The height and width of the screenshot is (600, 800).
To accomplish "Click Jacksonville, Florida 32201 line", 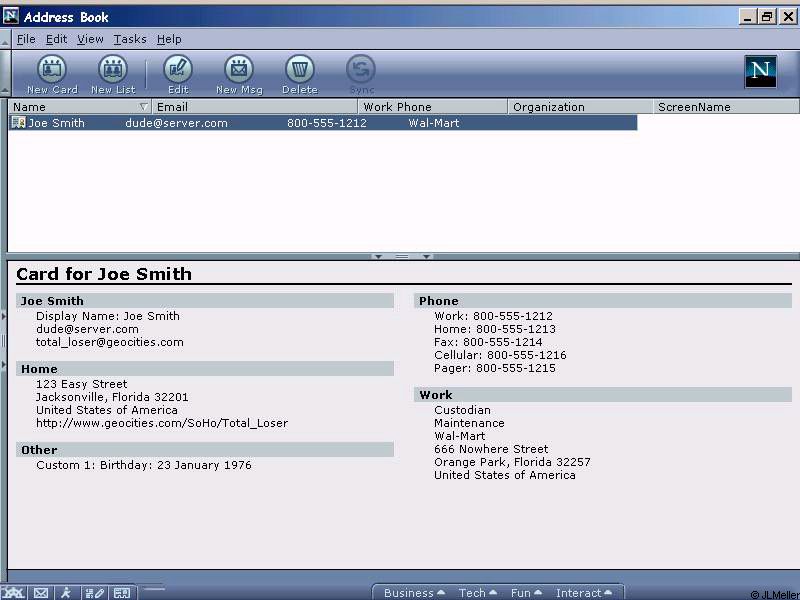I will pos(112,397).
